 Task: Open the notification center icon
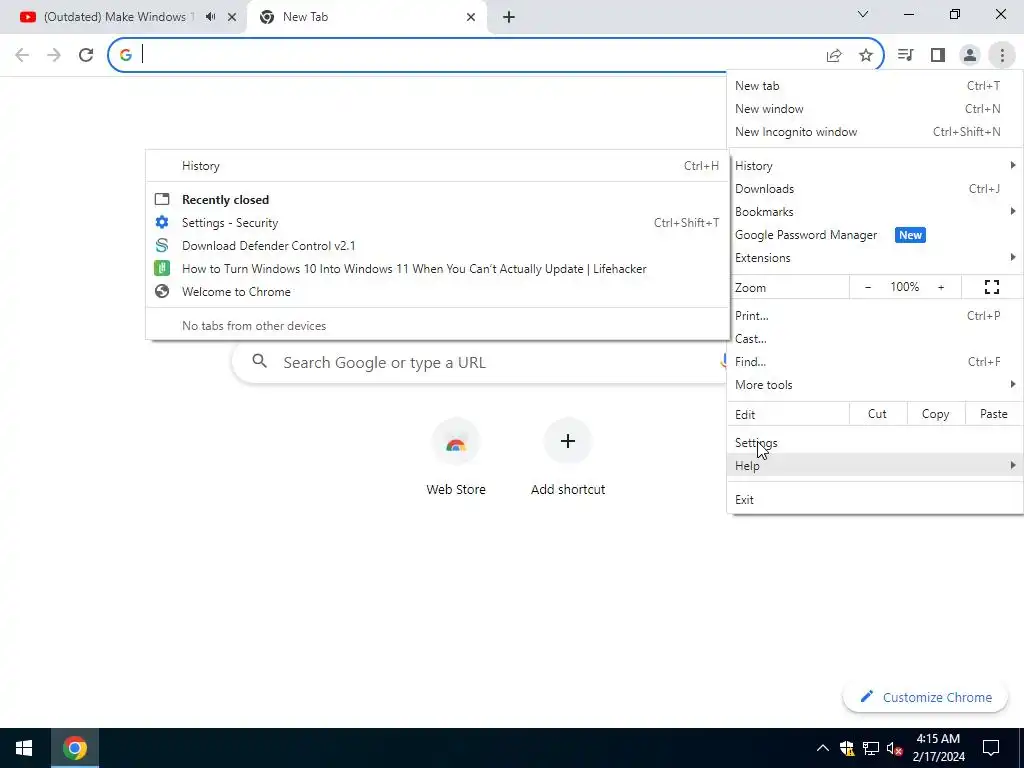[991, 748]
